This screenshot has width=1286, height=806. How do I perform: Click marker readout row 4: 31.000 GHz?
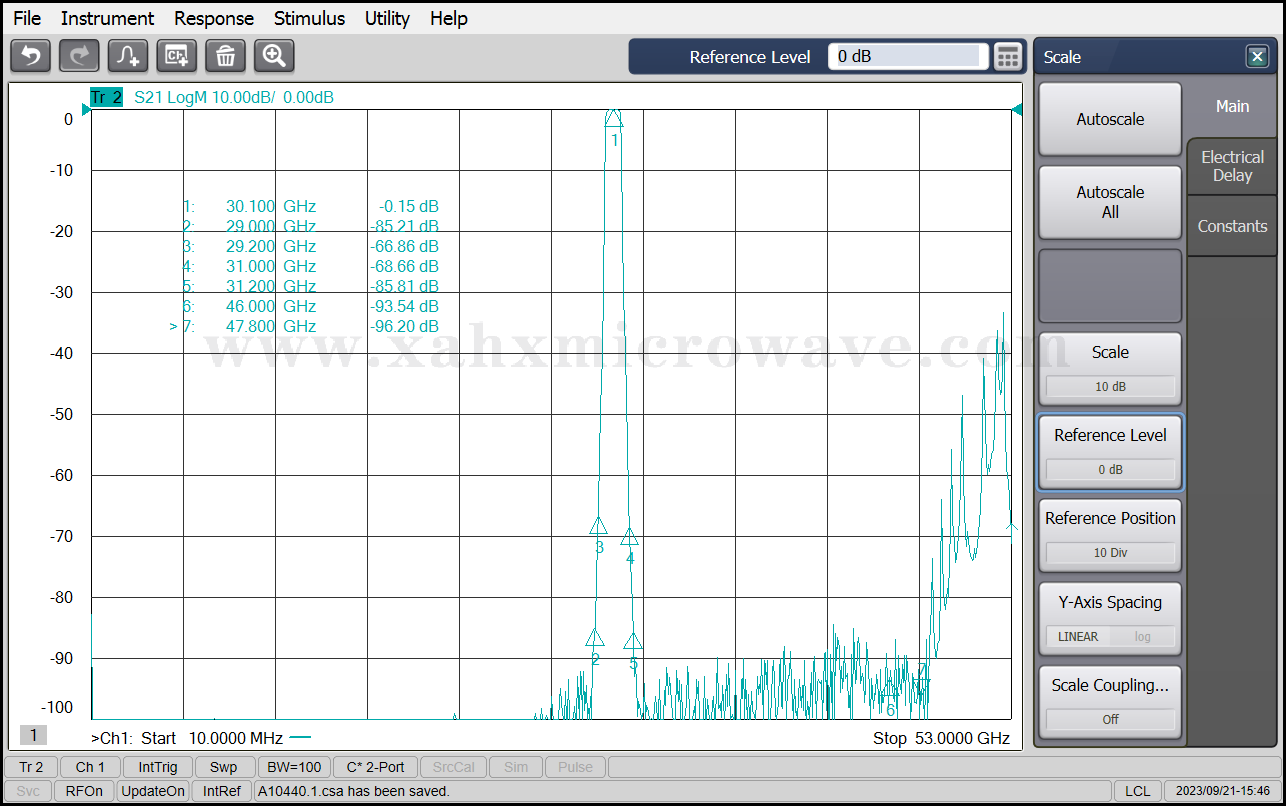(x=310, y=266)
